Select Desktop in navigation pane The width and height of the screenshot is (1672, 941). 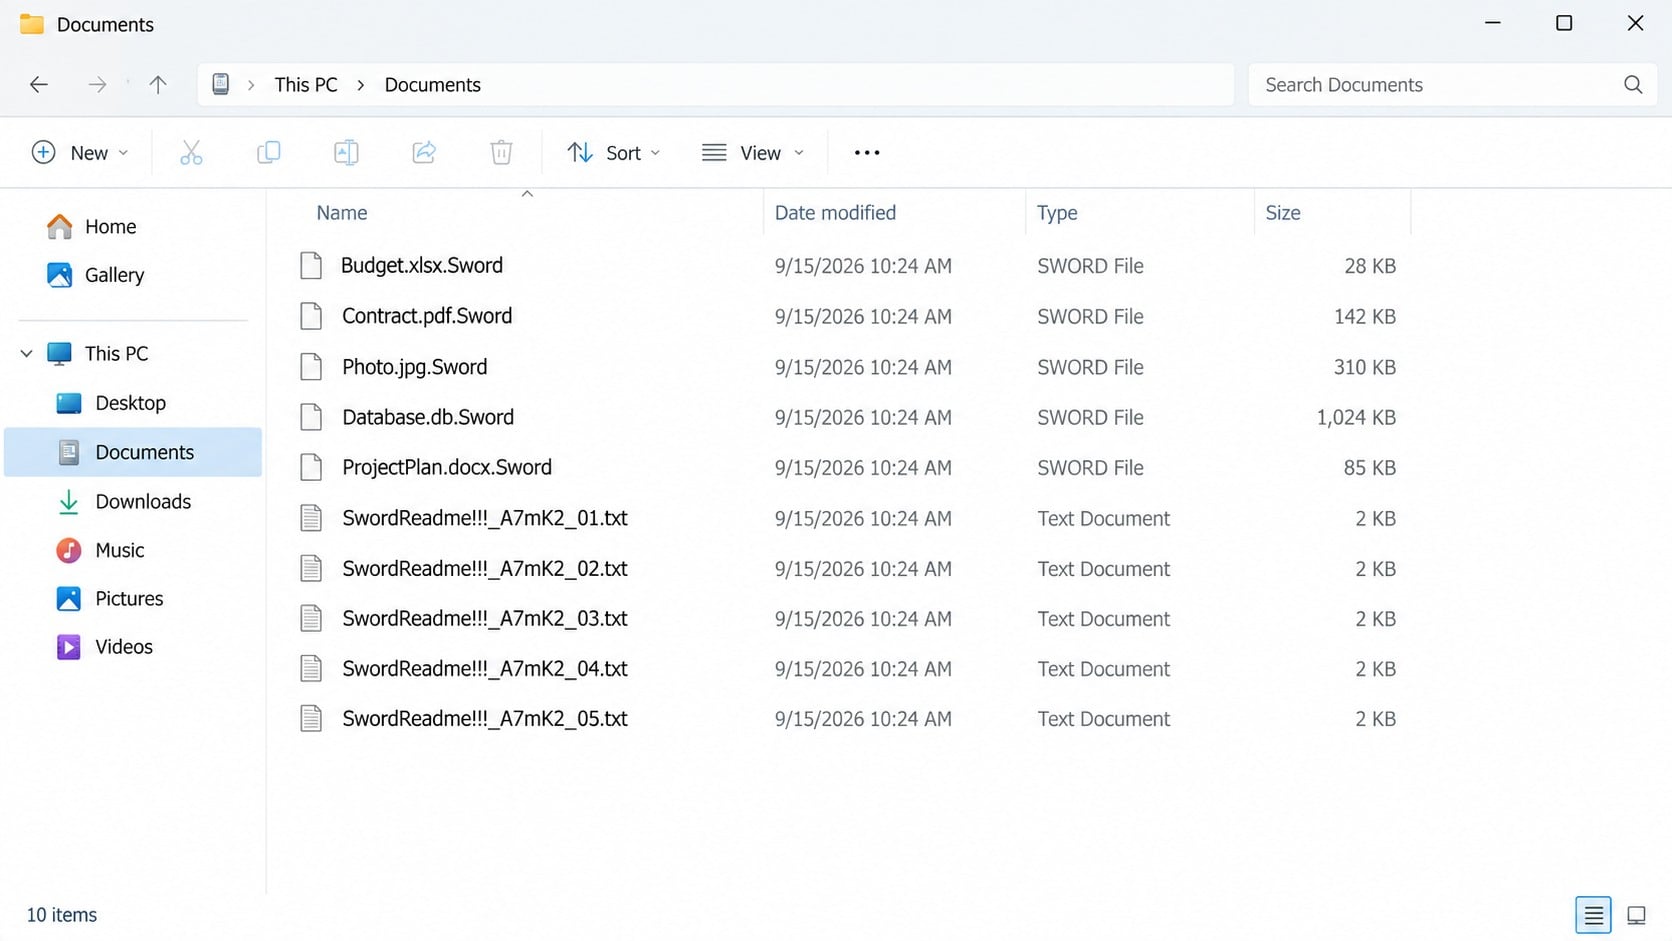click(130, 403)
